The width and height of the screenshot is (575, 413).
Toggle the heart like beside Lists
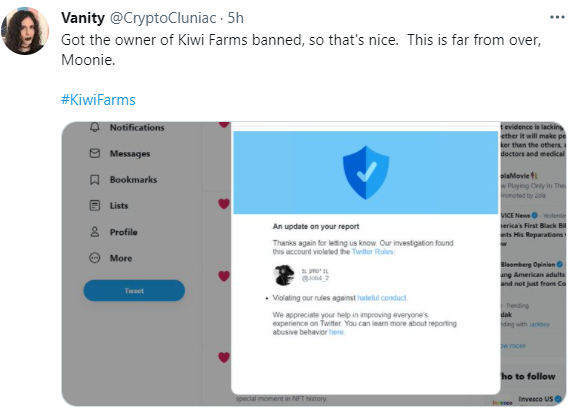coord(224,204)
